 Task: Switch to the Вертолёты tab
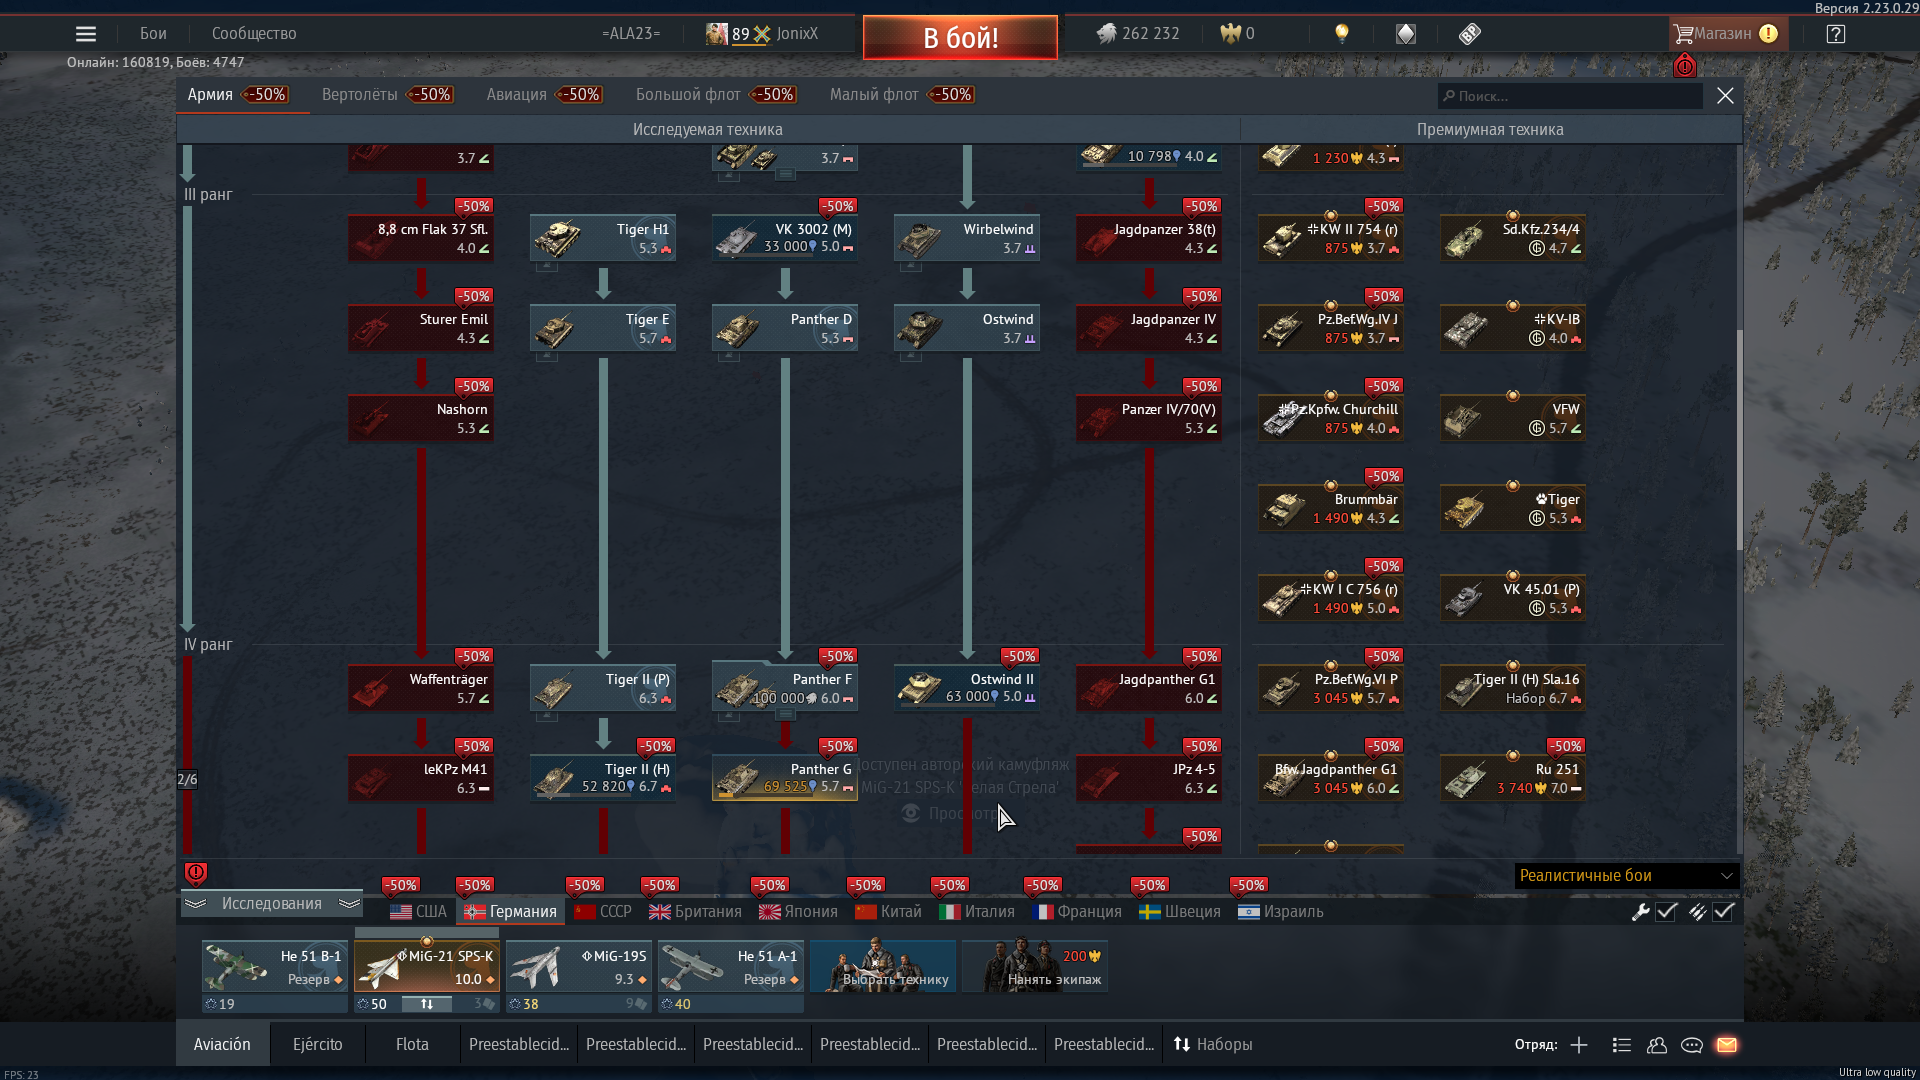pos(388,95)
